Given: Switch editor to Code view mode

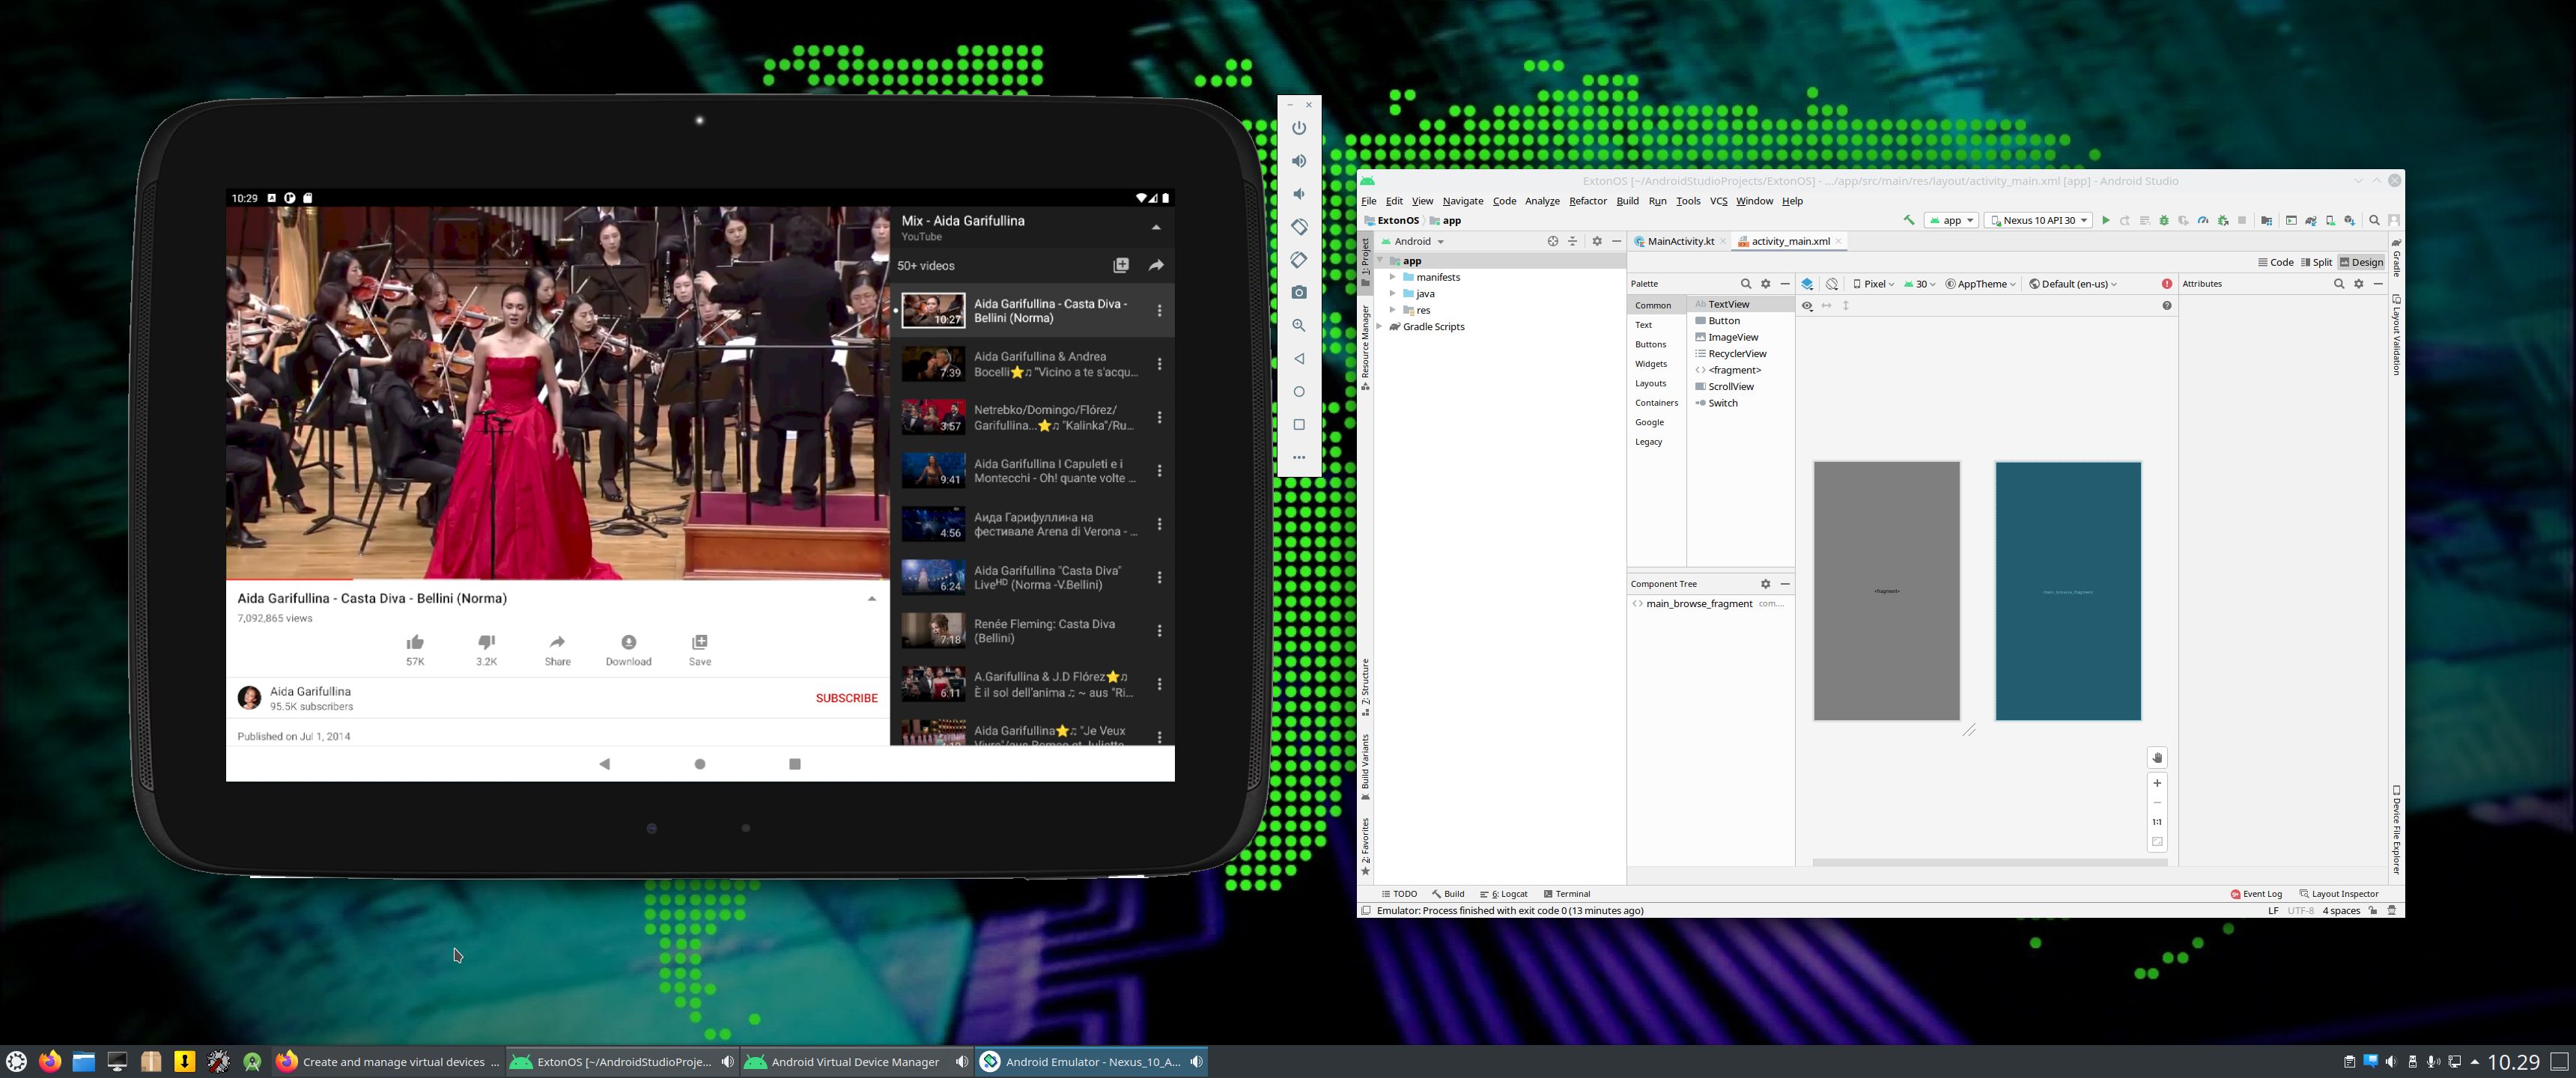Looking at the screenshot, I should (x=2275, y=262).
